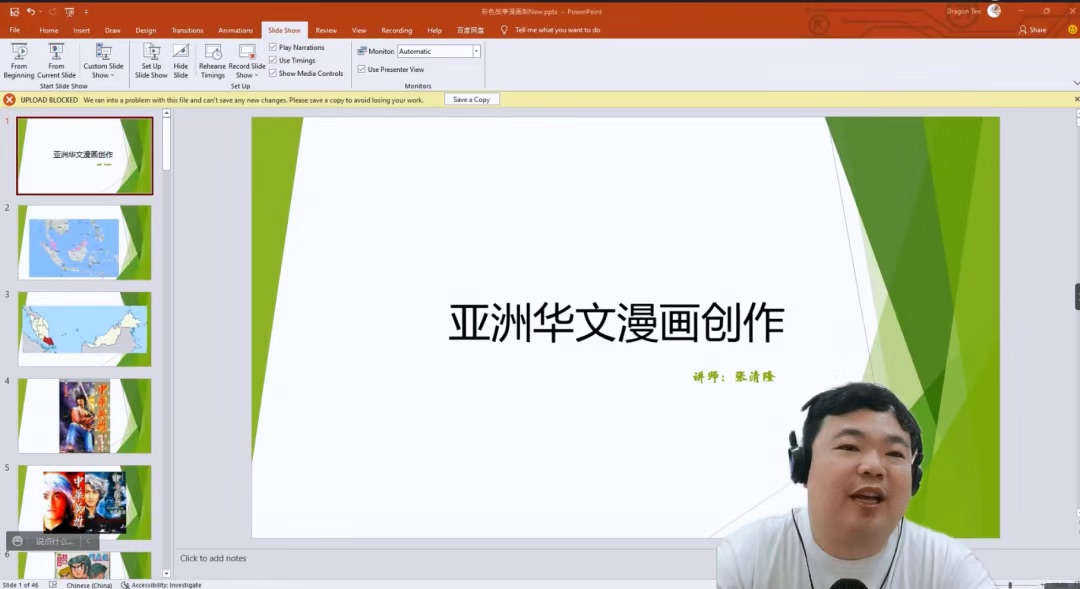Switch to the Review tab
Screen dimensions: 1080x589
click(326, 30)
